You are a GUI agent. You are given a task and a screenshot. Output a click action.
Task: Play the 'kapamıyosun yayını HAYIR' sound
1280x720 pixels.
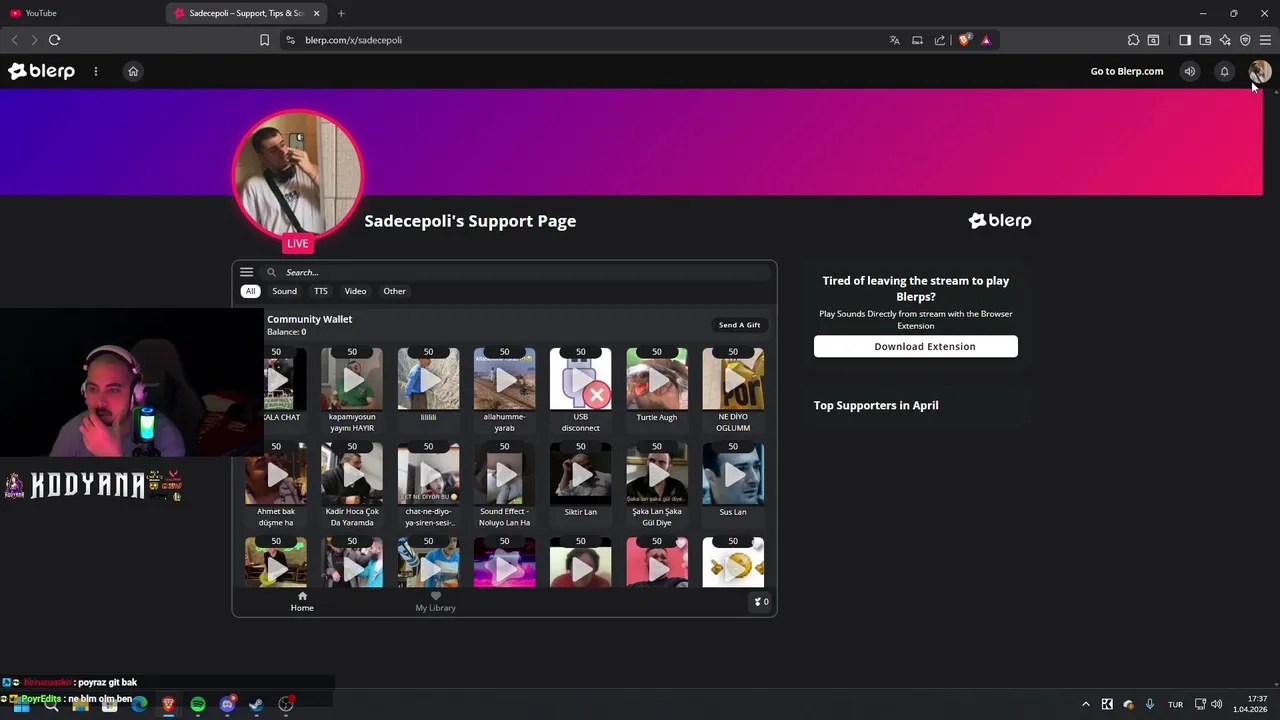pos(352,379)
